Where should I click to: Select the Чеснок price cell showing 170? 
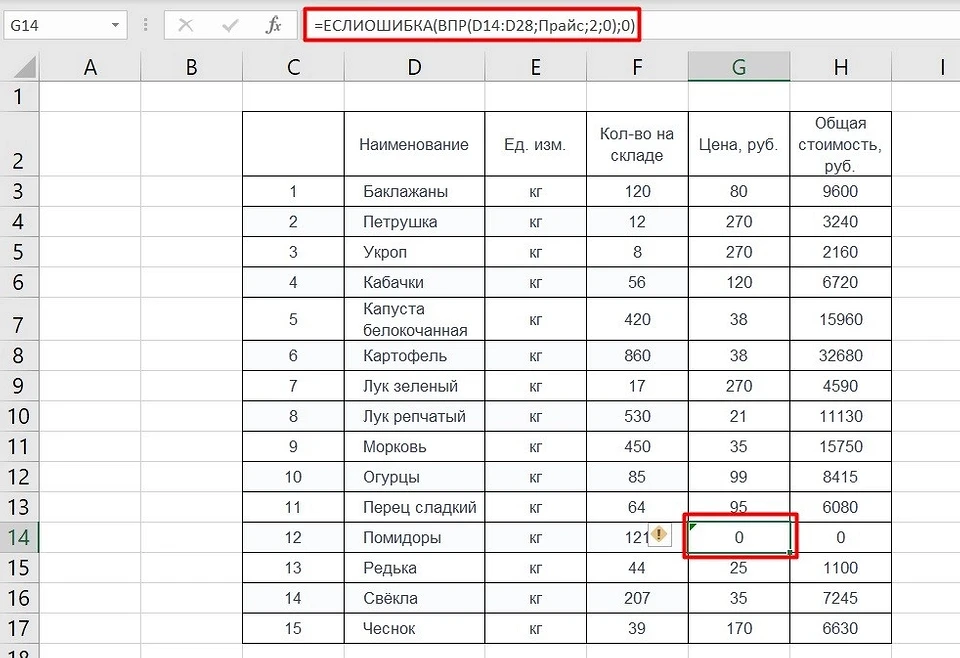click(738, 628)
